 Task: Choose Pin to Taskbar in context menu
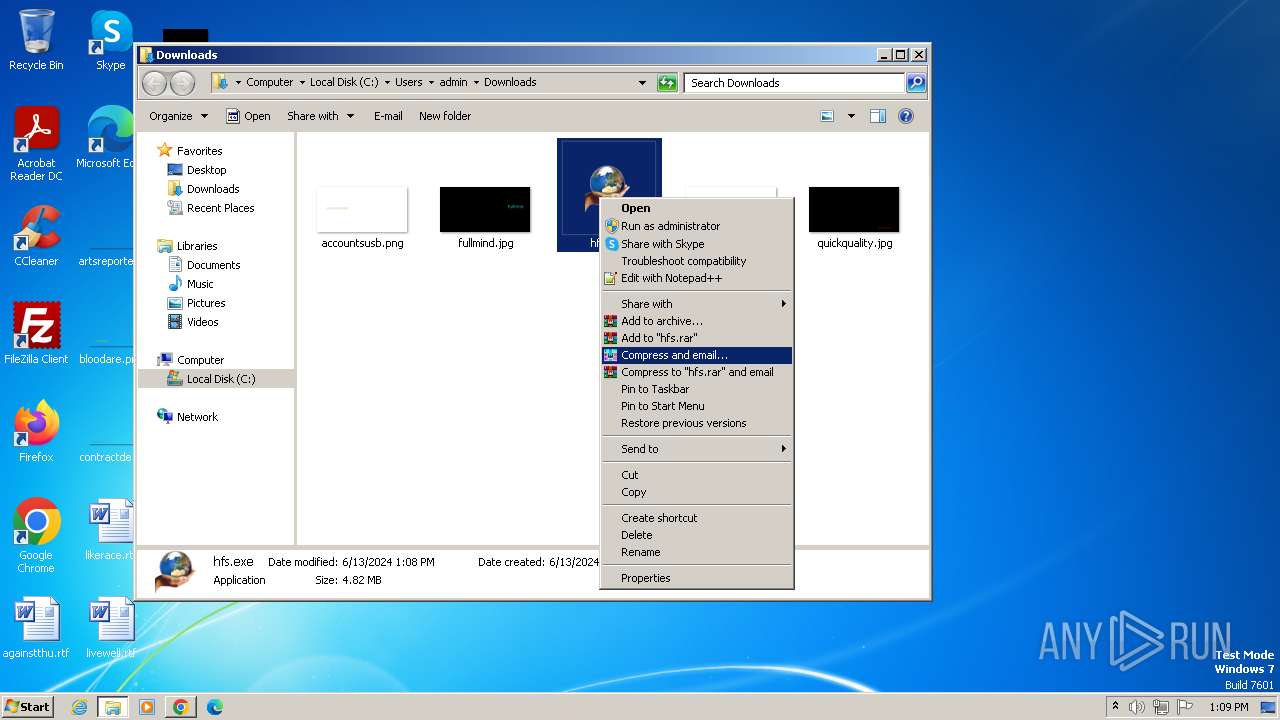(x=696, y=389)
